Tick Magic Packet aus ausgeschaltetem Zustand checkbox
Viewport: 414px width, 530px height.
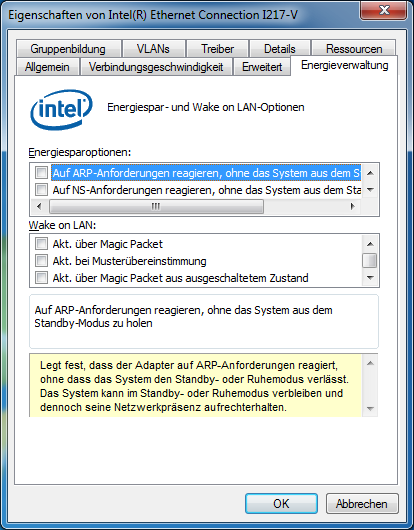[42, 278]
